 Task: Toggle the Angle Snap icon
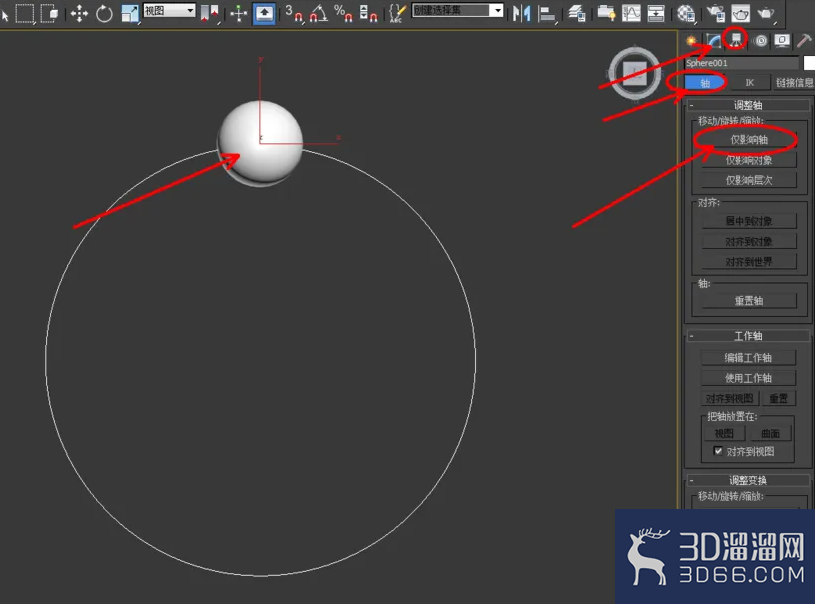pyautogui.click(x=319, y=13)
